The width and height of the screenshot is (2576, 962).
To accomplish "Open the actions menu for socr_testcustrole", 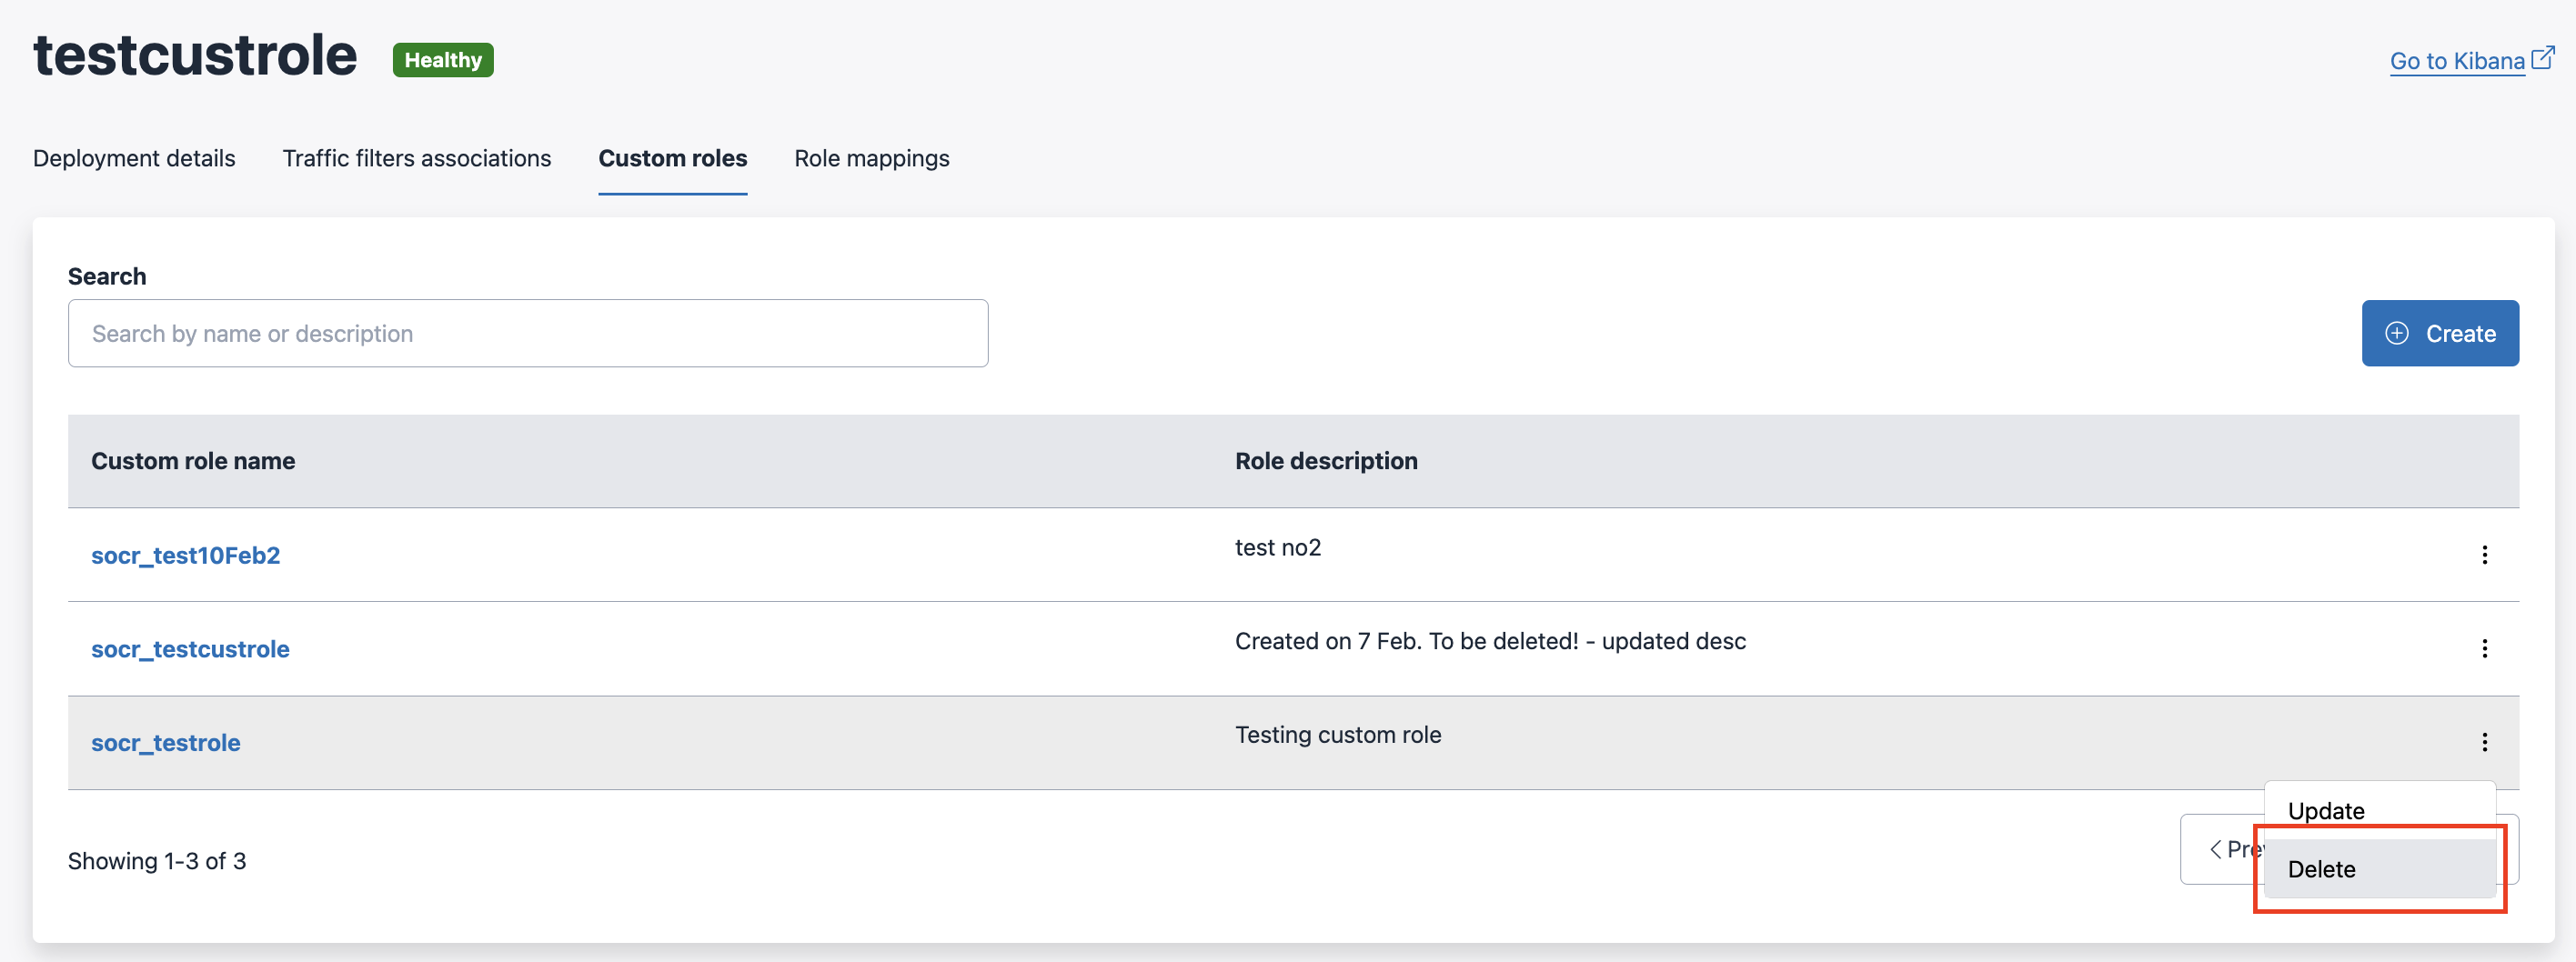I will pos(2486,648).
